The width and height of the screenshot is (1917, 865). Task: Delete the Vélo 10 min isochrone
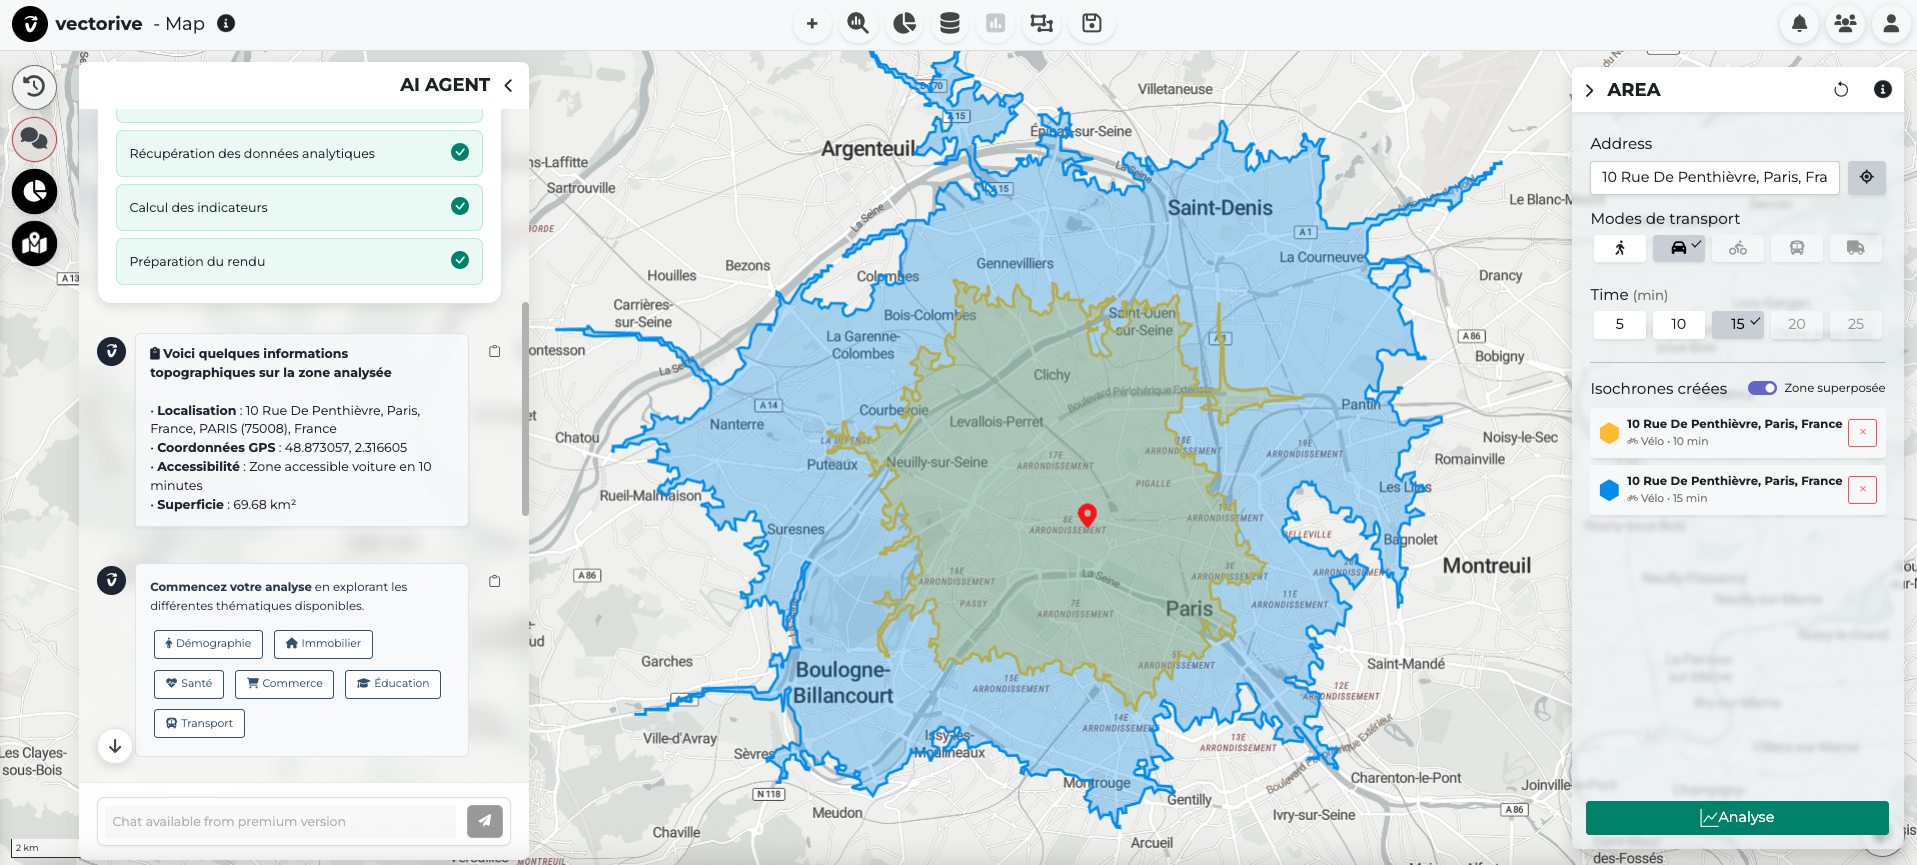[x=1862, y=433]
